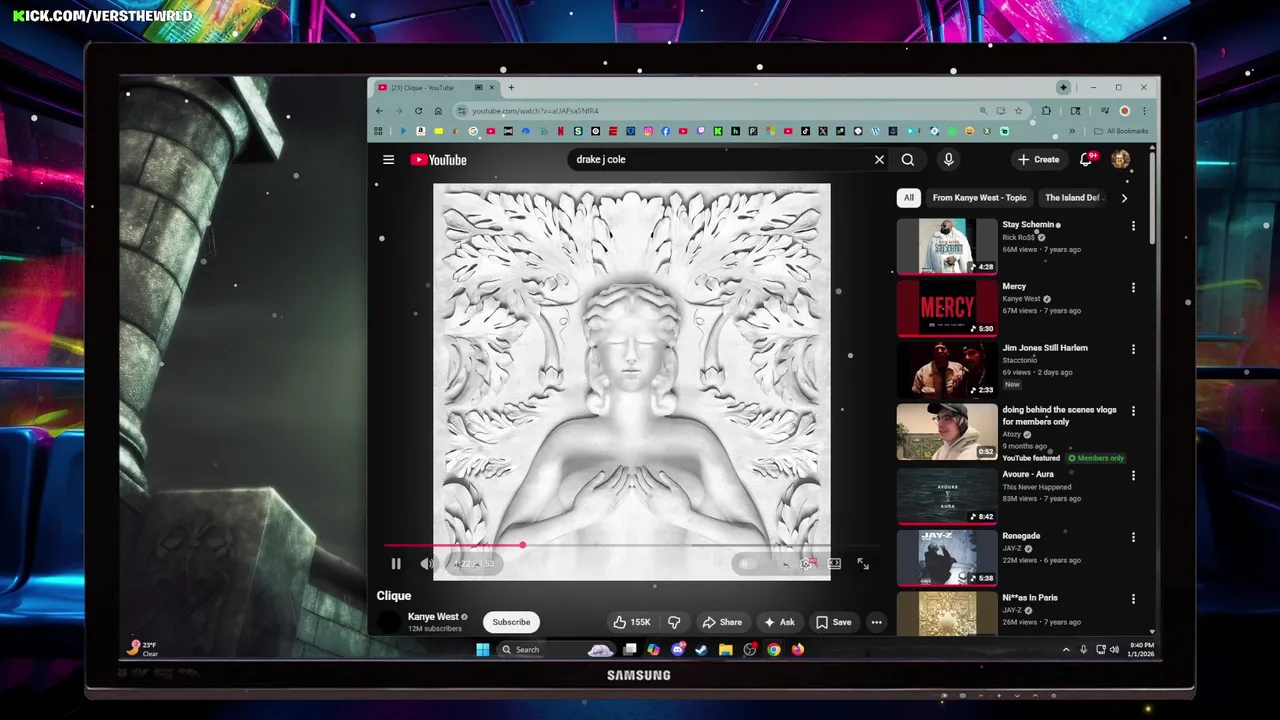Open the behind the scenes vlogs thumbnail
1280x720 pixels.
pyautogui.click(x=947, y=432)
